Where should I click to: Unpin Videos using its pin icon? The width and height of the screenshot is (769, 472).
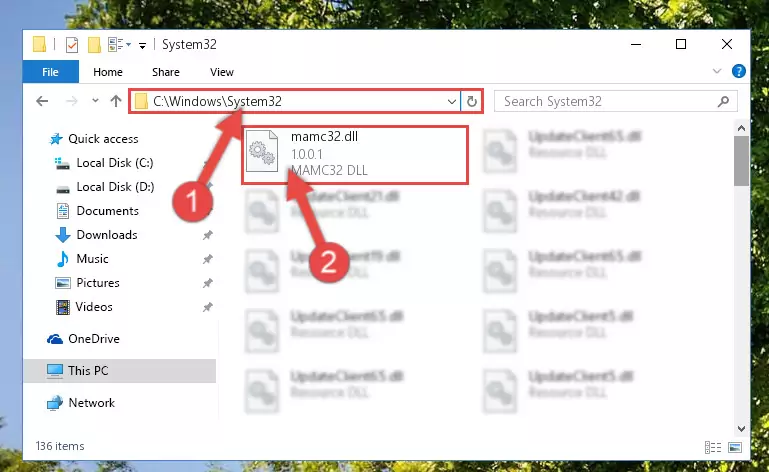click(207, 307)
